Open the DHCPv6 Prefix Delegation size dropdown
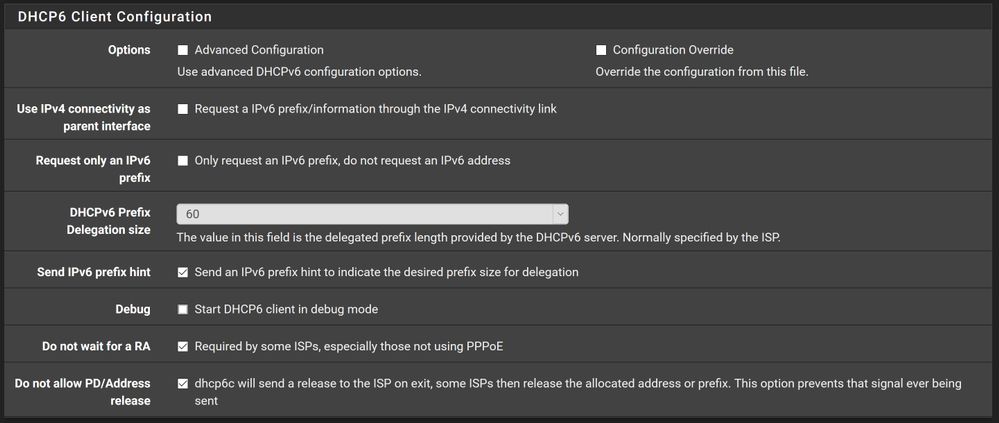This screenshot has width=999, height=423. [x=372, y=214]
